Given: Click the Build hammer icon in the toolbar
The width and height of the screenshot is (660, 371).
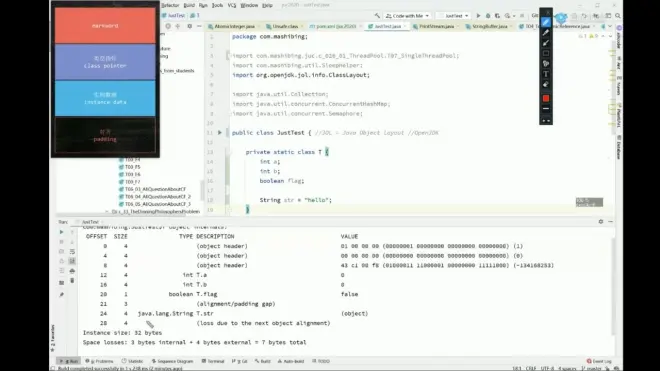Looking at the screenshot, I should click(377, 16).
